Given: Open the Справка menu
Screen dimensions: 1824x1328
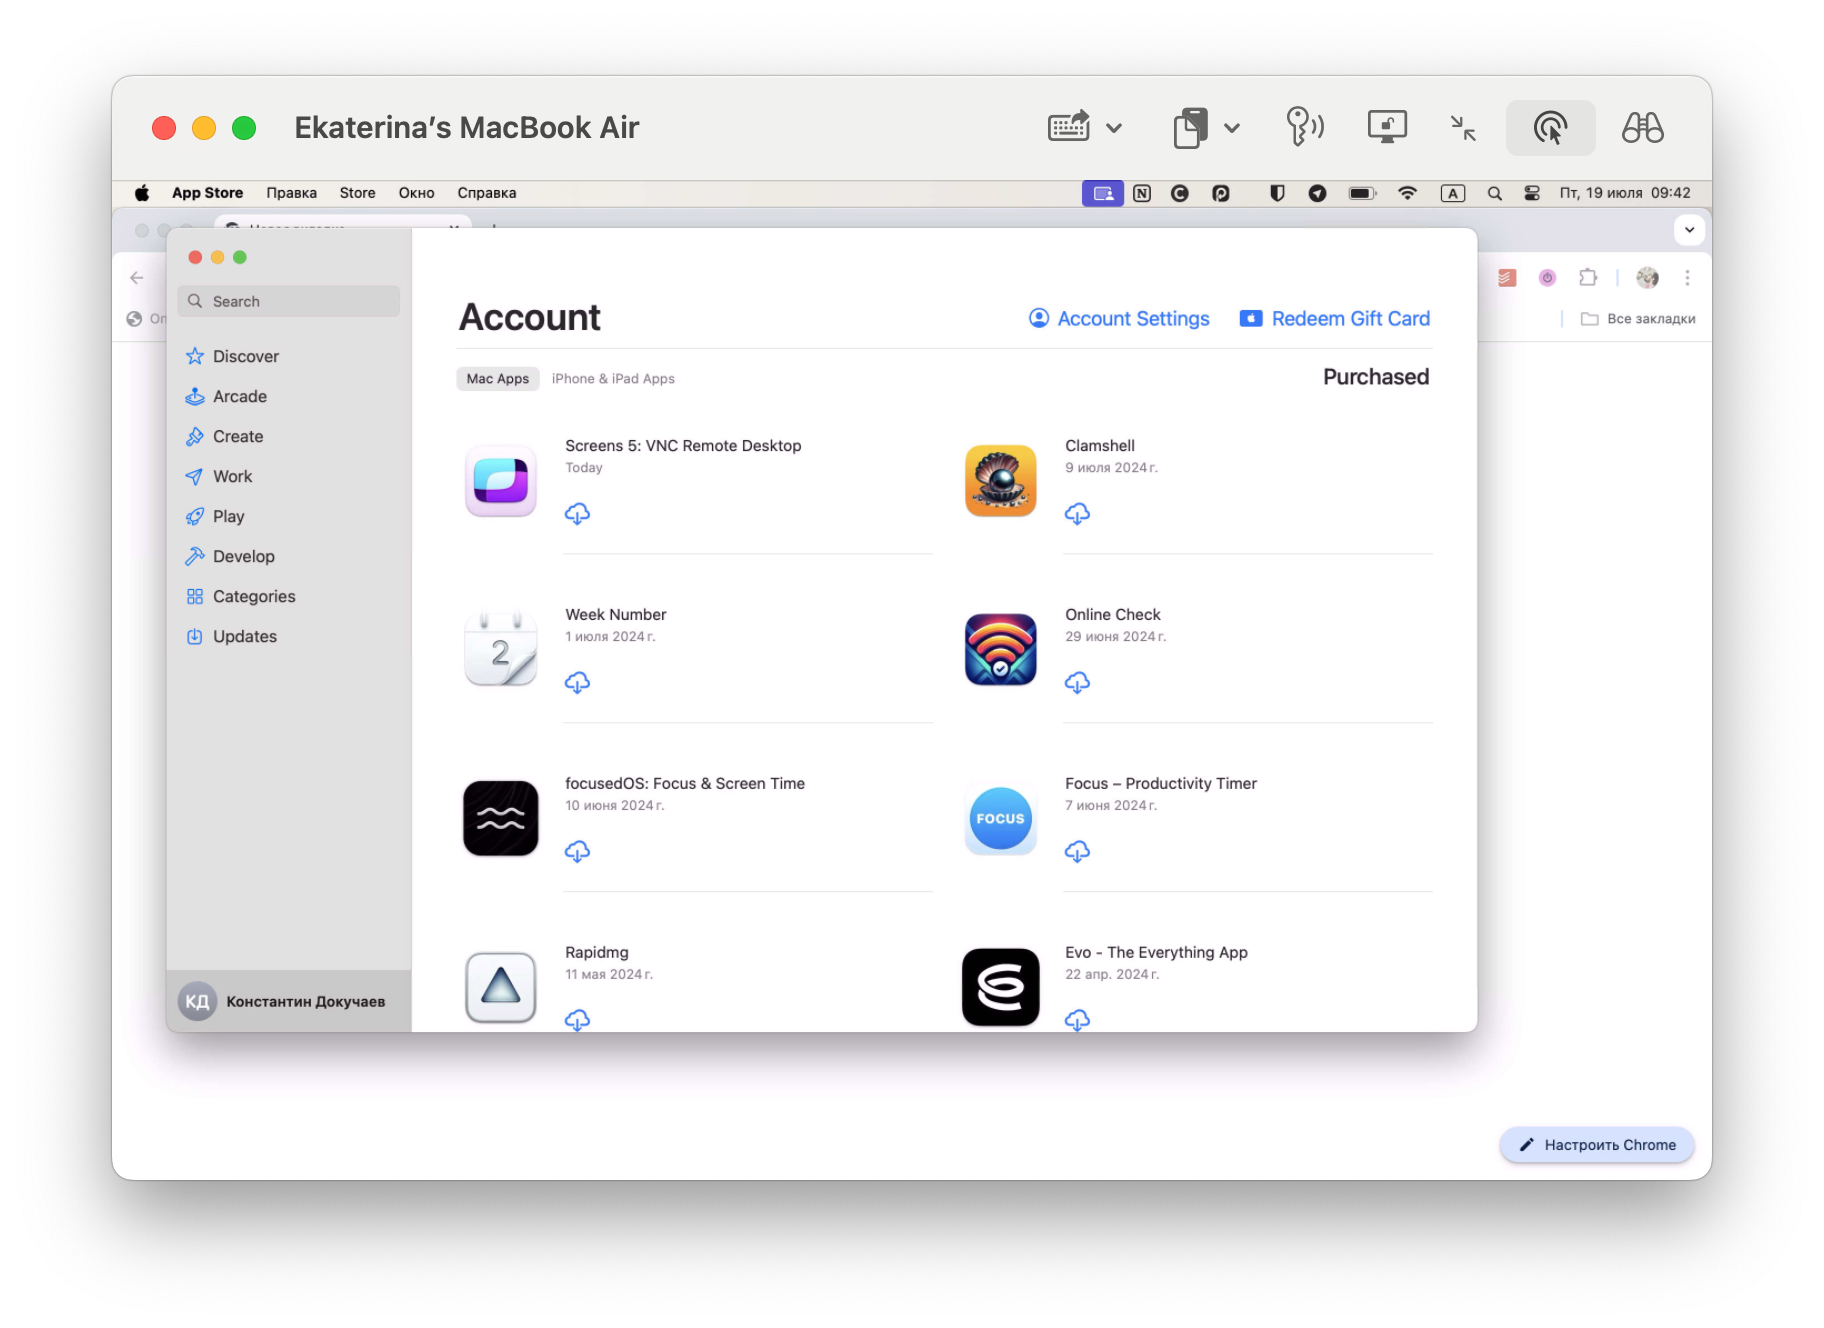Looking at the screenshot, I should coord(487,193).
